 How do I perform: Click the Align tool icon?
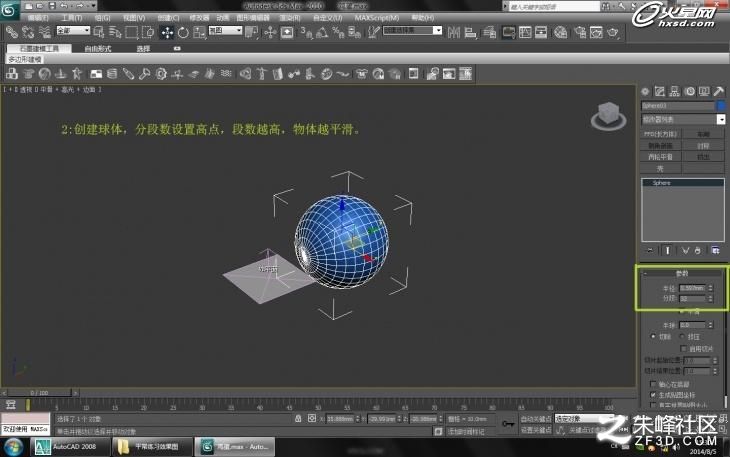tap(471, 32)
